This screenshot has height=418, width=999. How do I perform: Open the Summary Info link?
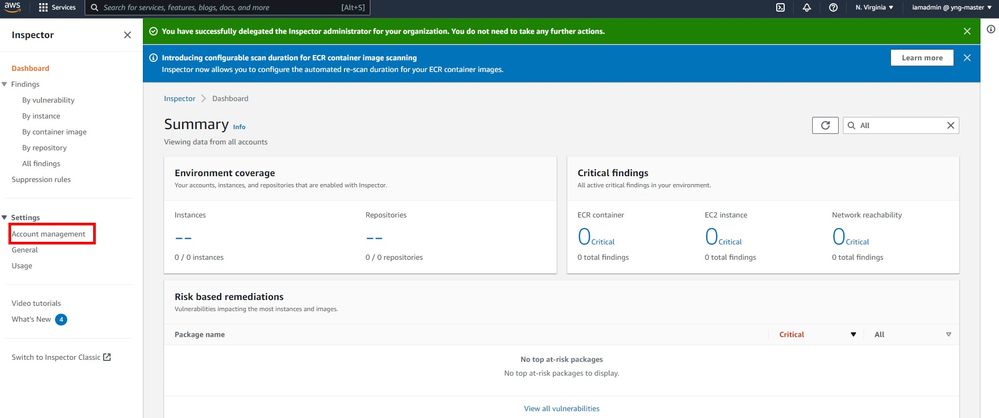tap(239, 127)
